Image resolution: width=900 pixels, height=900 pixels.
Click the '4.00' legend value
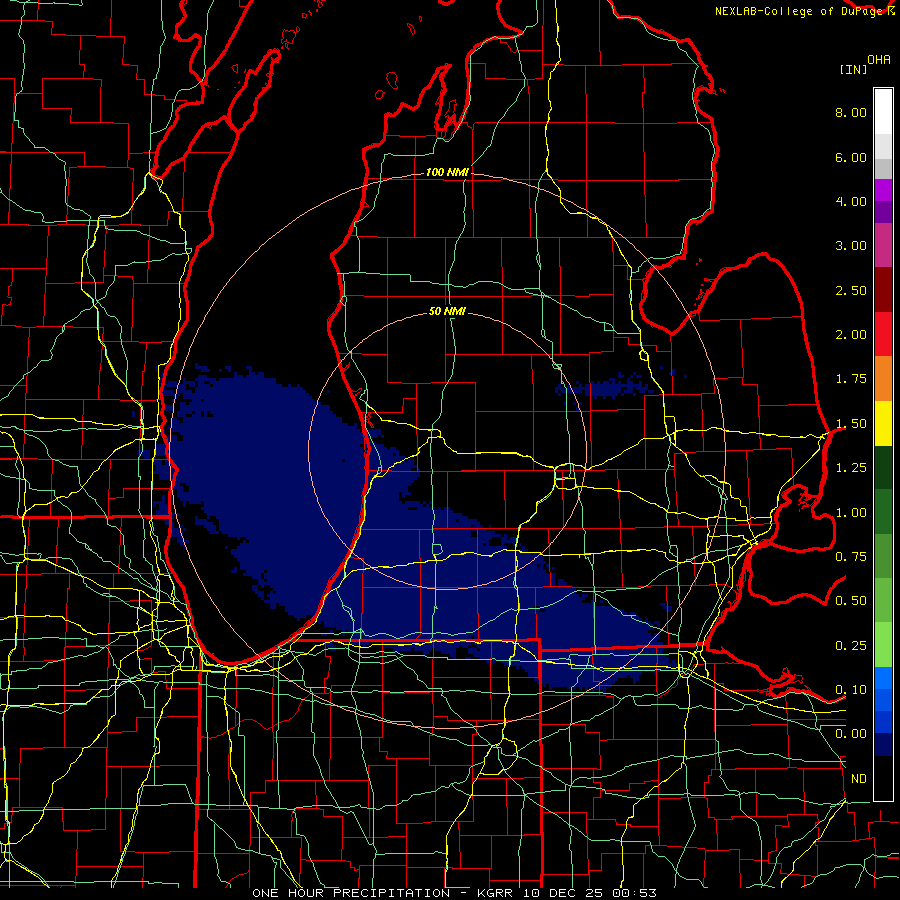pos(851,201)
